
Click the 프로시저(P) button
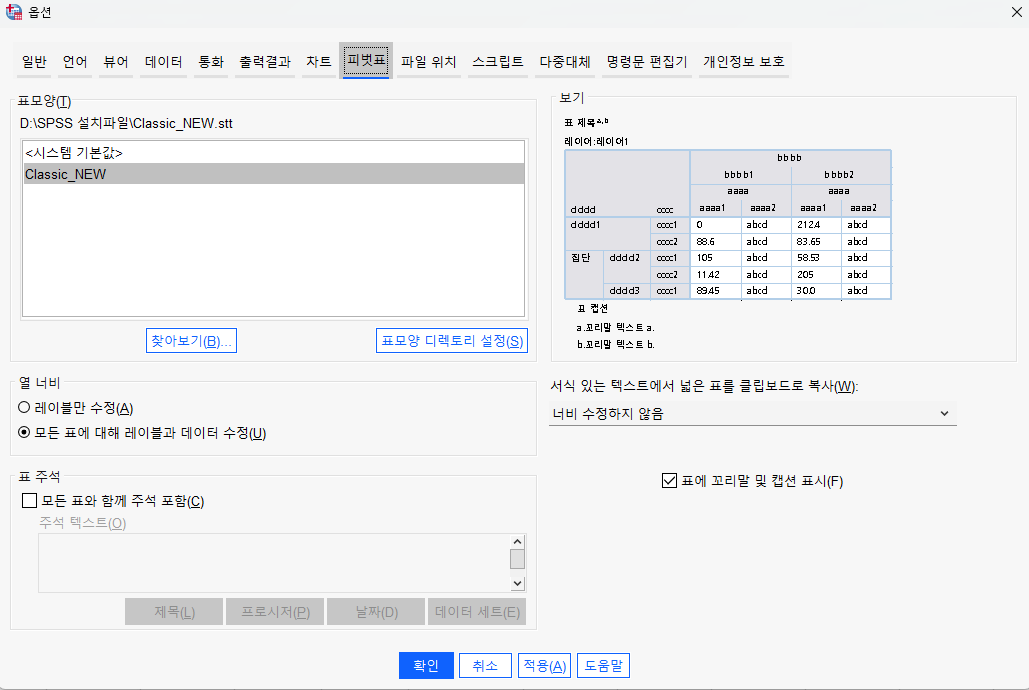tap(275, 612)
